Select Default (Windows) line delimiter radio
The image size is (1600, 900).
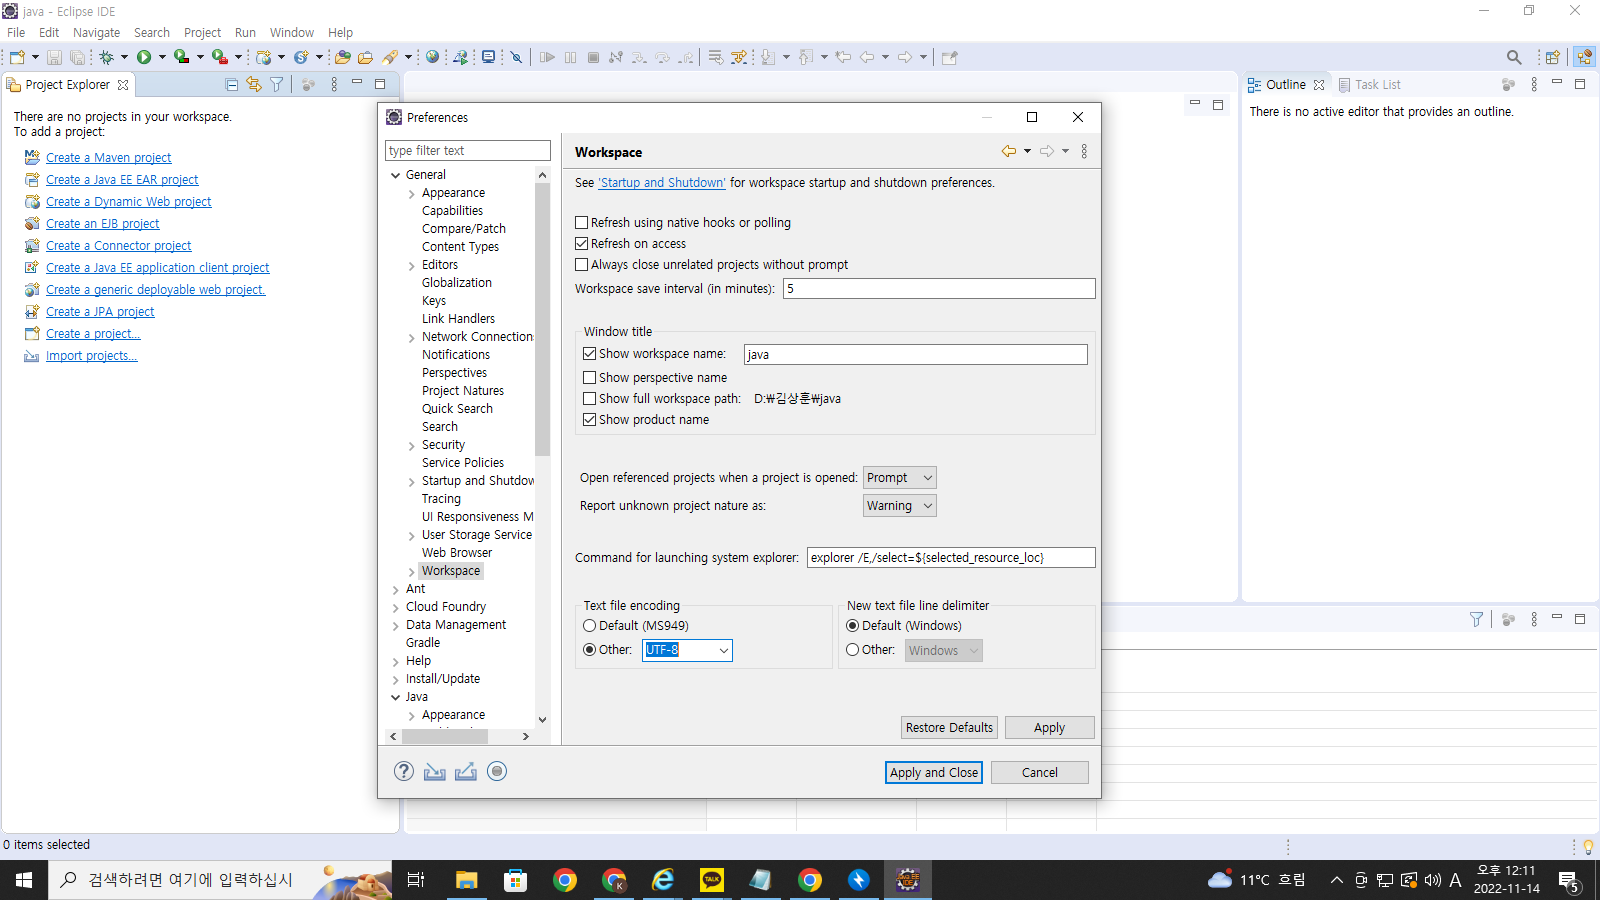point(853,626)
